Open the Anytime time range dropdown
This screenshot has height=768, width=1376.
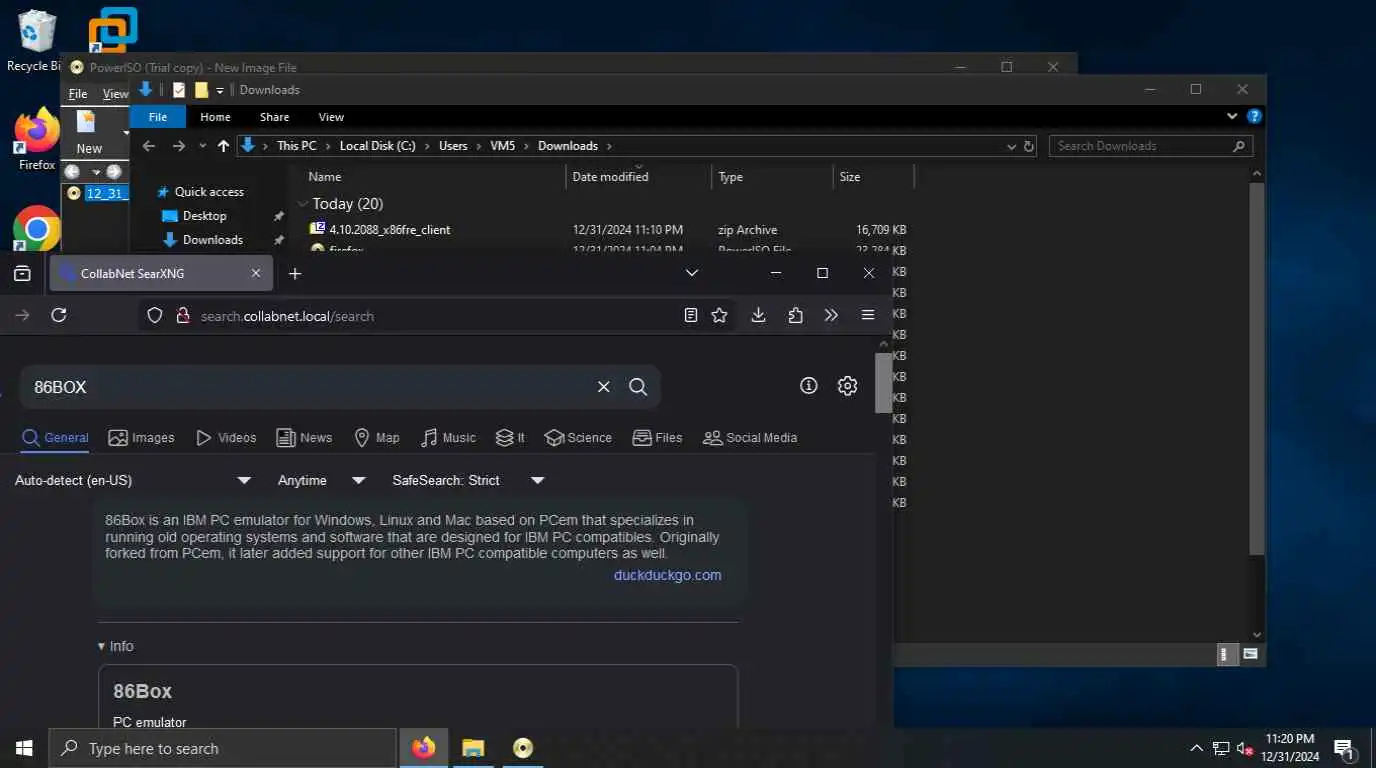pyautogui.click(x=321, y=480)
